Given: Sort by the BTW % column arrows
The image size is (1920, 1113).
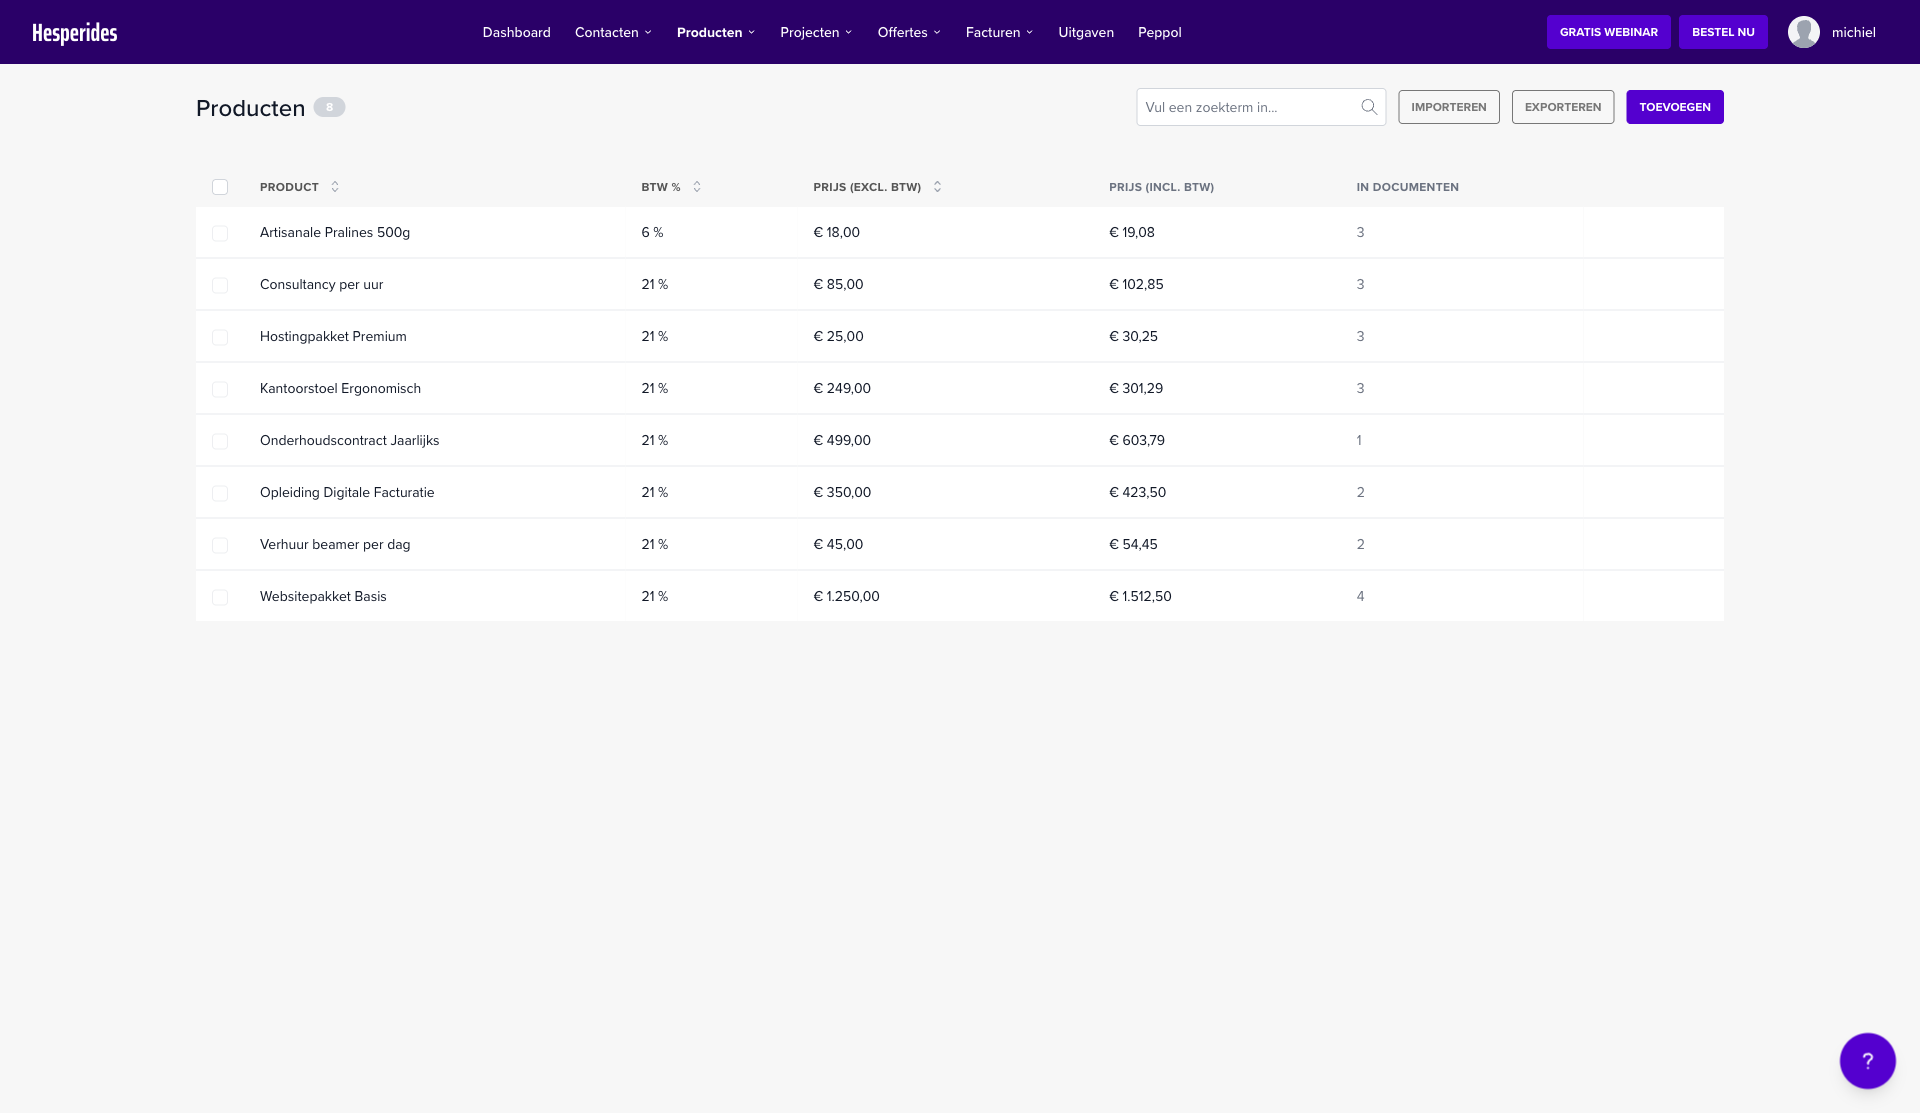Looking at the screenshot, I should (x=697, y=187).
